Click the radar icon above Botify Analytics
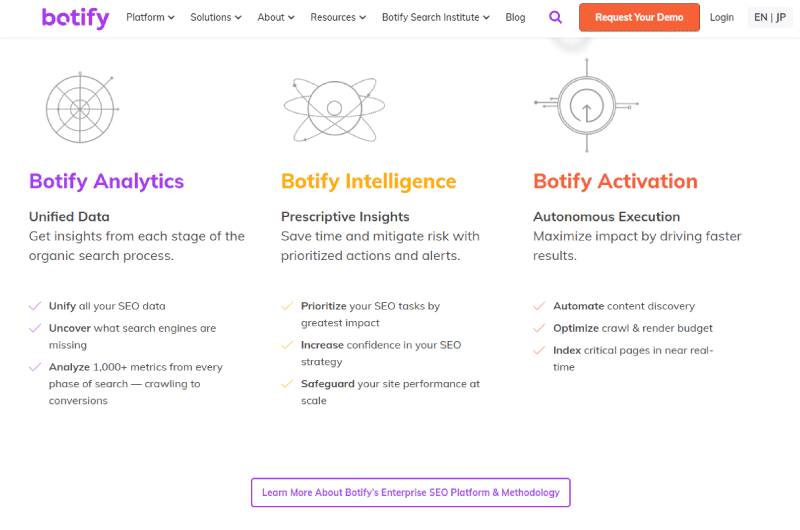The width and height of the screenshot is (800, 530). tap(82, 108)
